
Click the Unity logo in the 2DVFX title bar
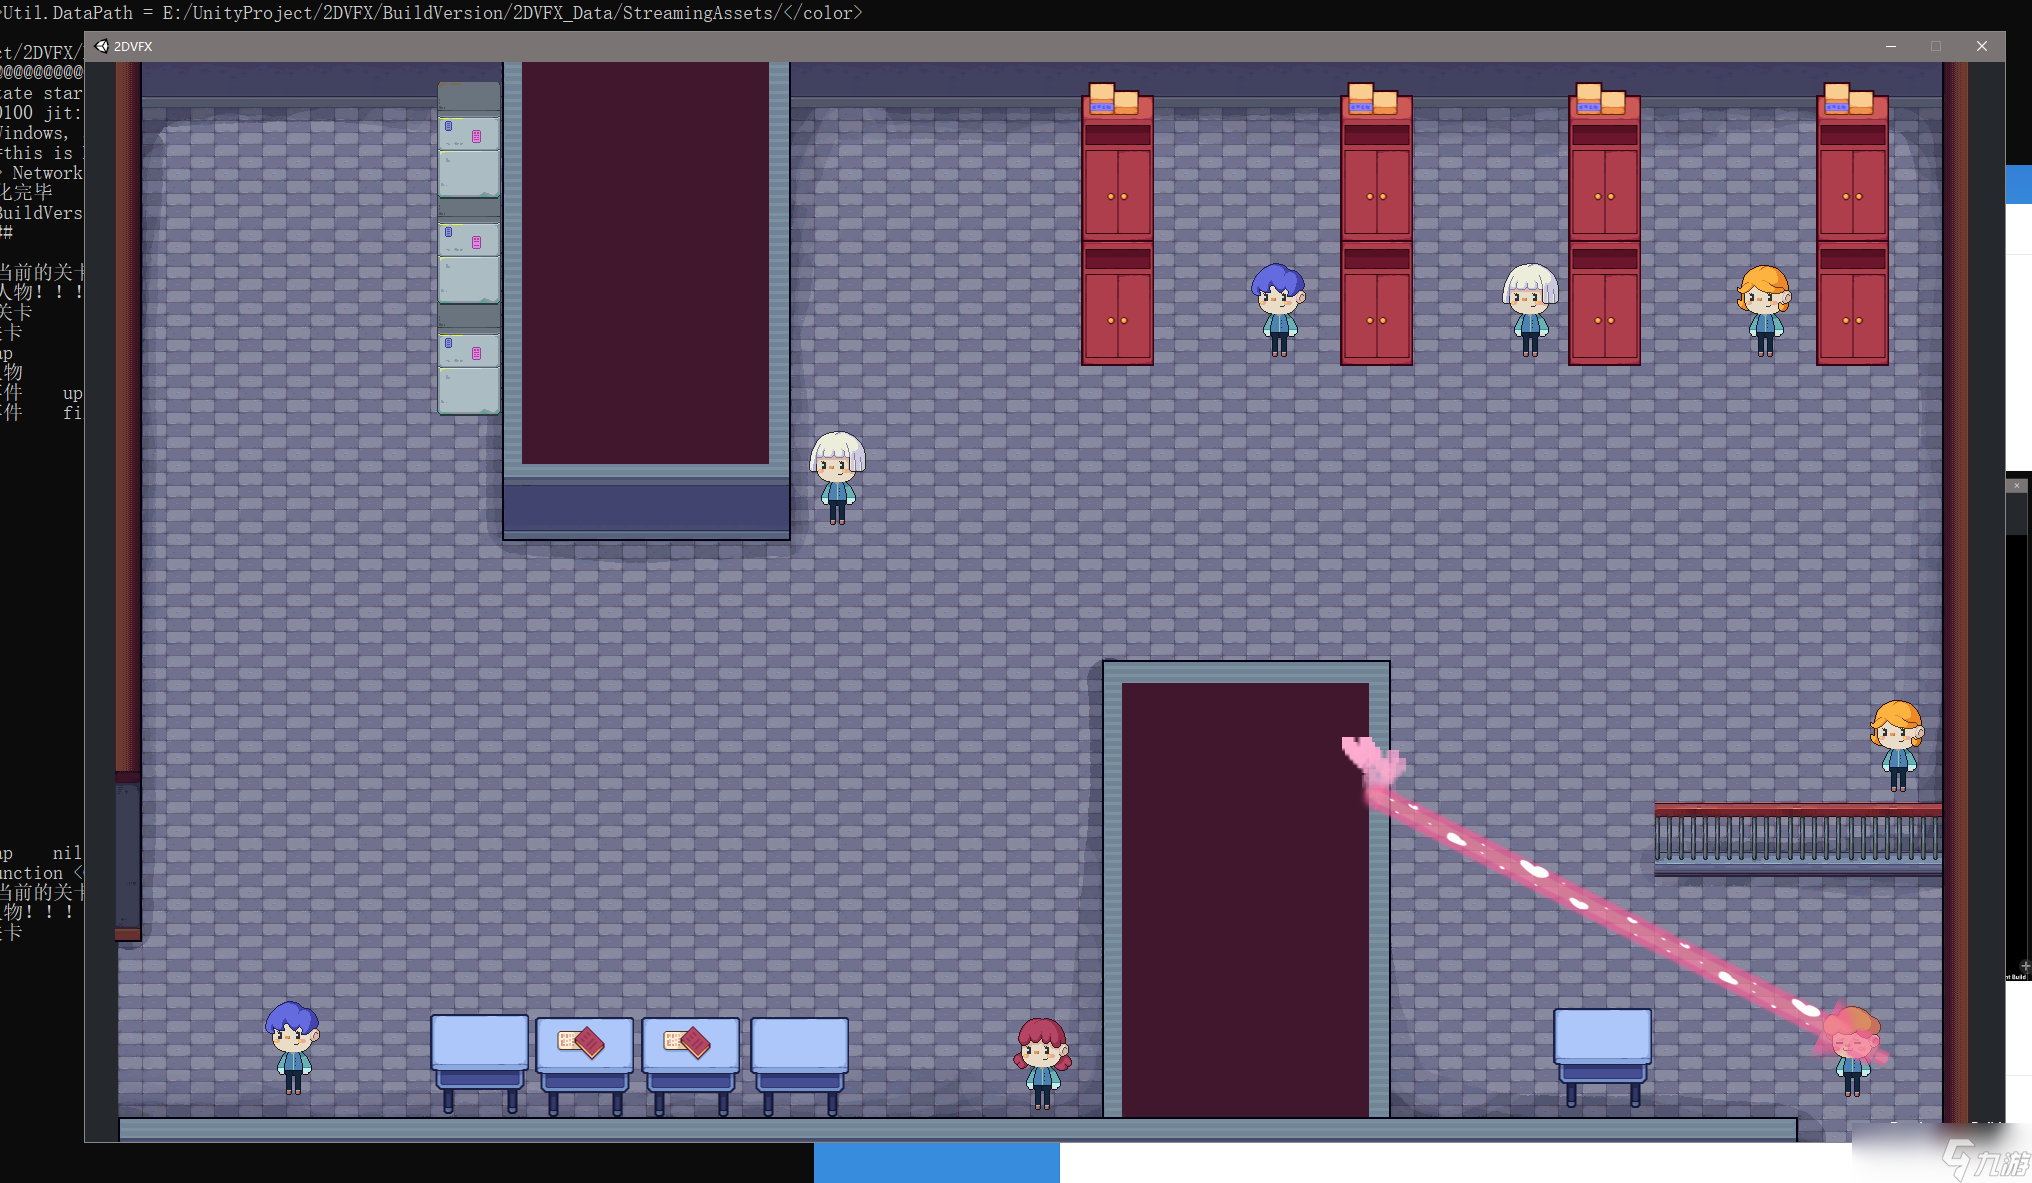pos(102,46)
